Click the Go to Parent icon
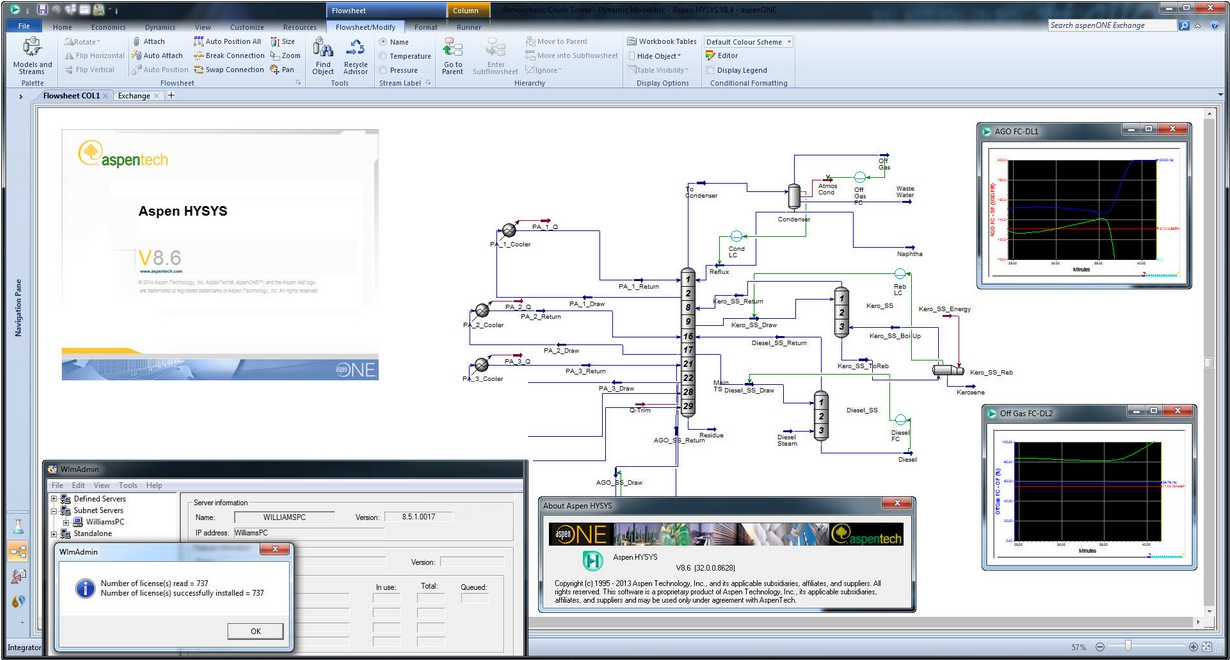The height and width of the screenshot is (660, 1230). pyautogui.click(x=453, y=56)
